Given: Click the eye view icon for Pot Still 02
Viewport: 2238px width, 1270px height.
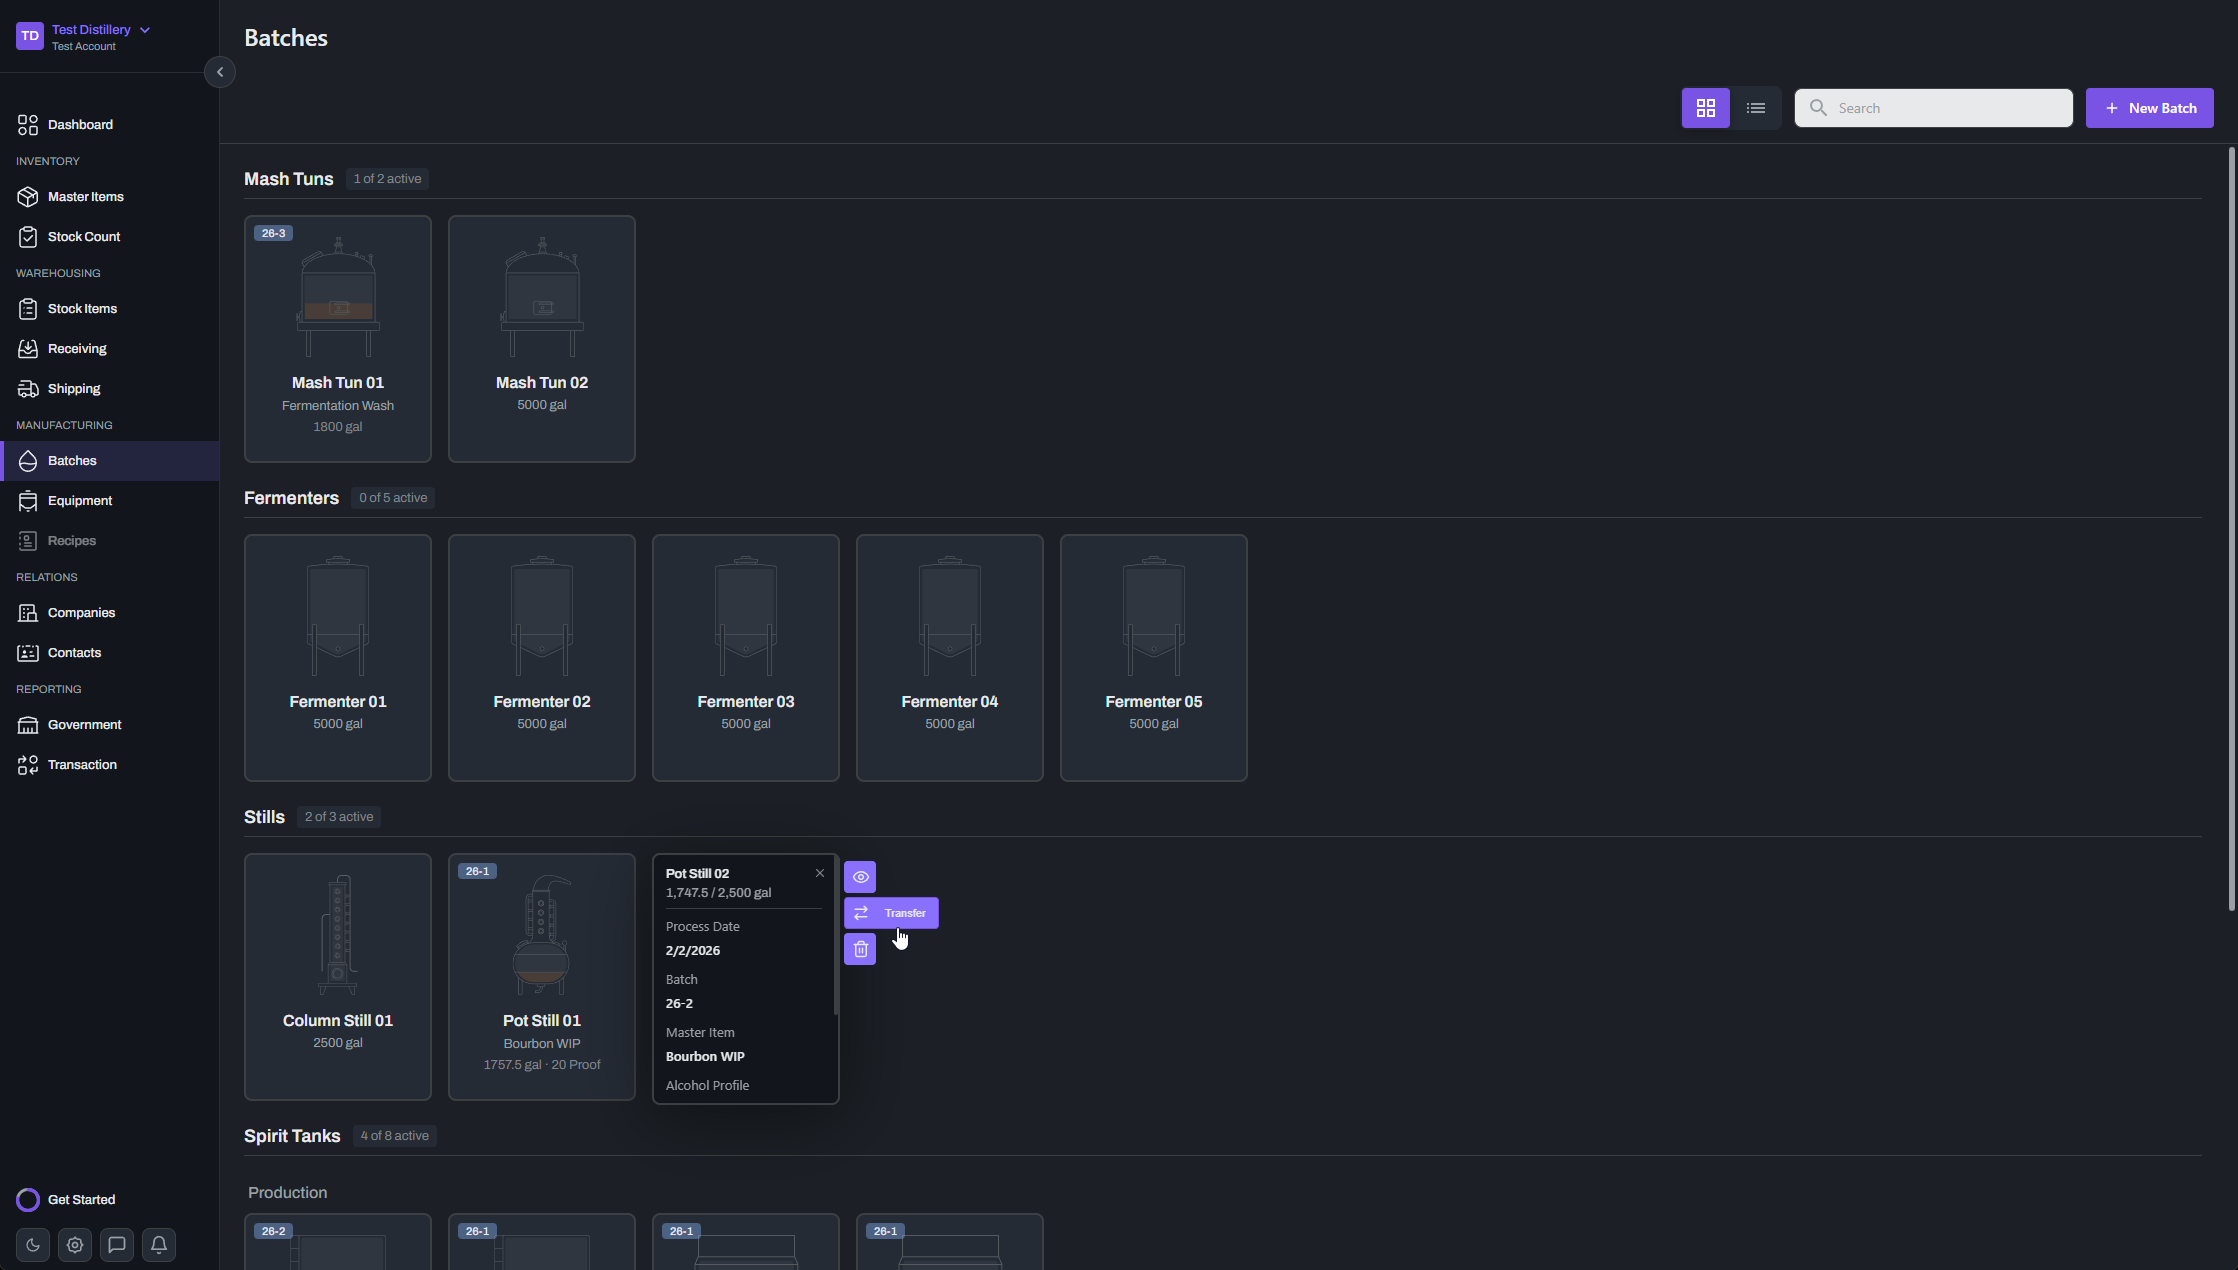Looking at the screenshot, I should (860, 877).
